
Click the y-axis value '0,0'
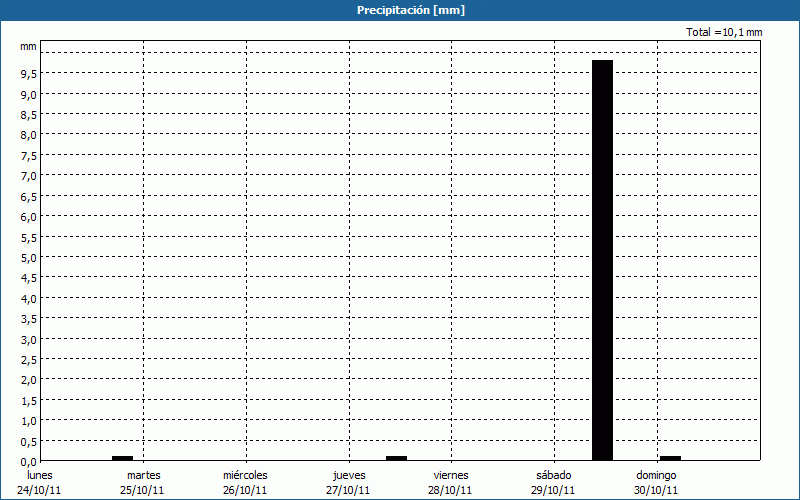pos(29,462)
